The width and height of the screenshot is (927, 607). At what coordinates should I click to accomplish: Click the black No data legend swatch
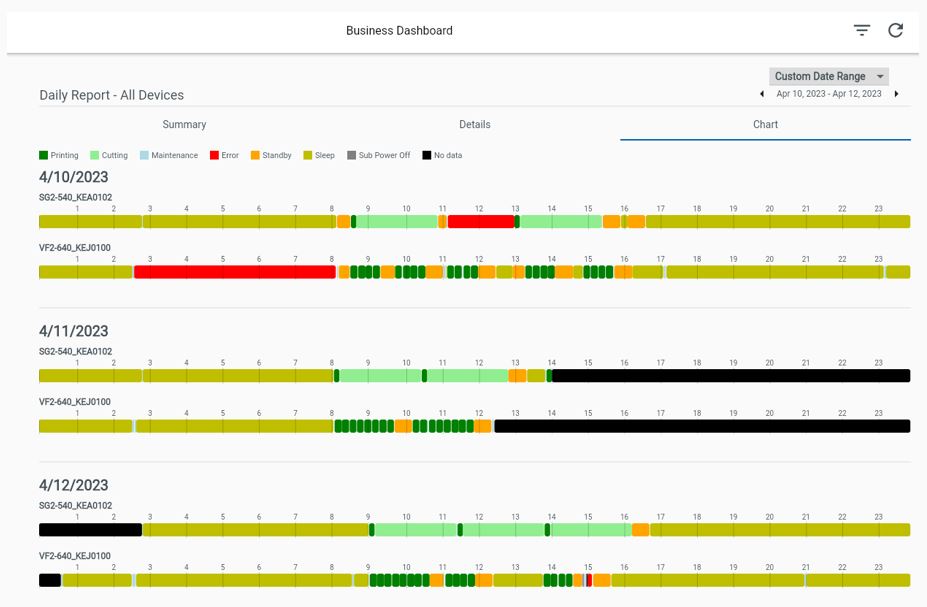pos(427,155)
